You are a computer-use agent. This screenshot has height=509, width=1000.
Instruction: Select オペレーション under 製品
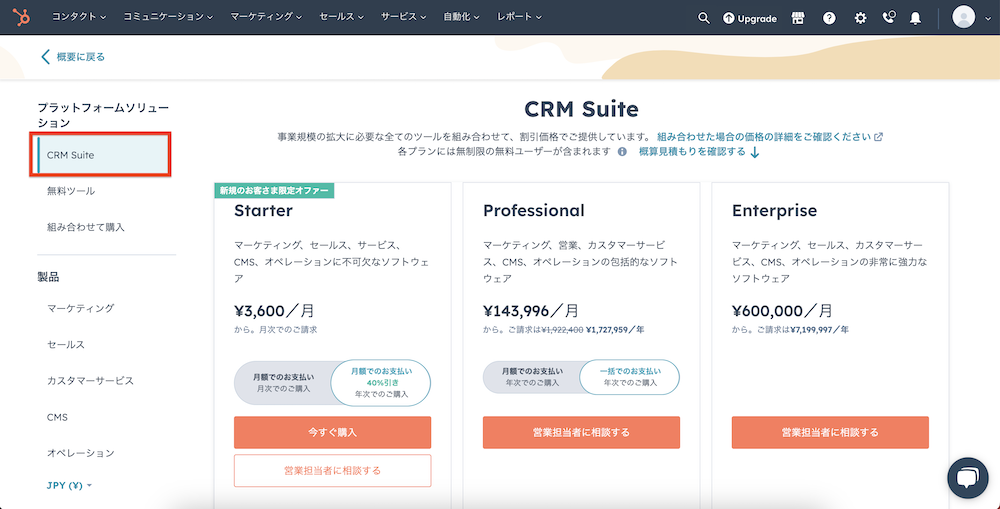coord(80,453)
